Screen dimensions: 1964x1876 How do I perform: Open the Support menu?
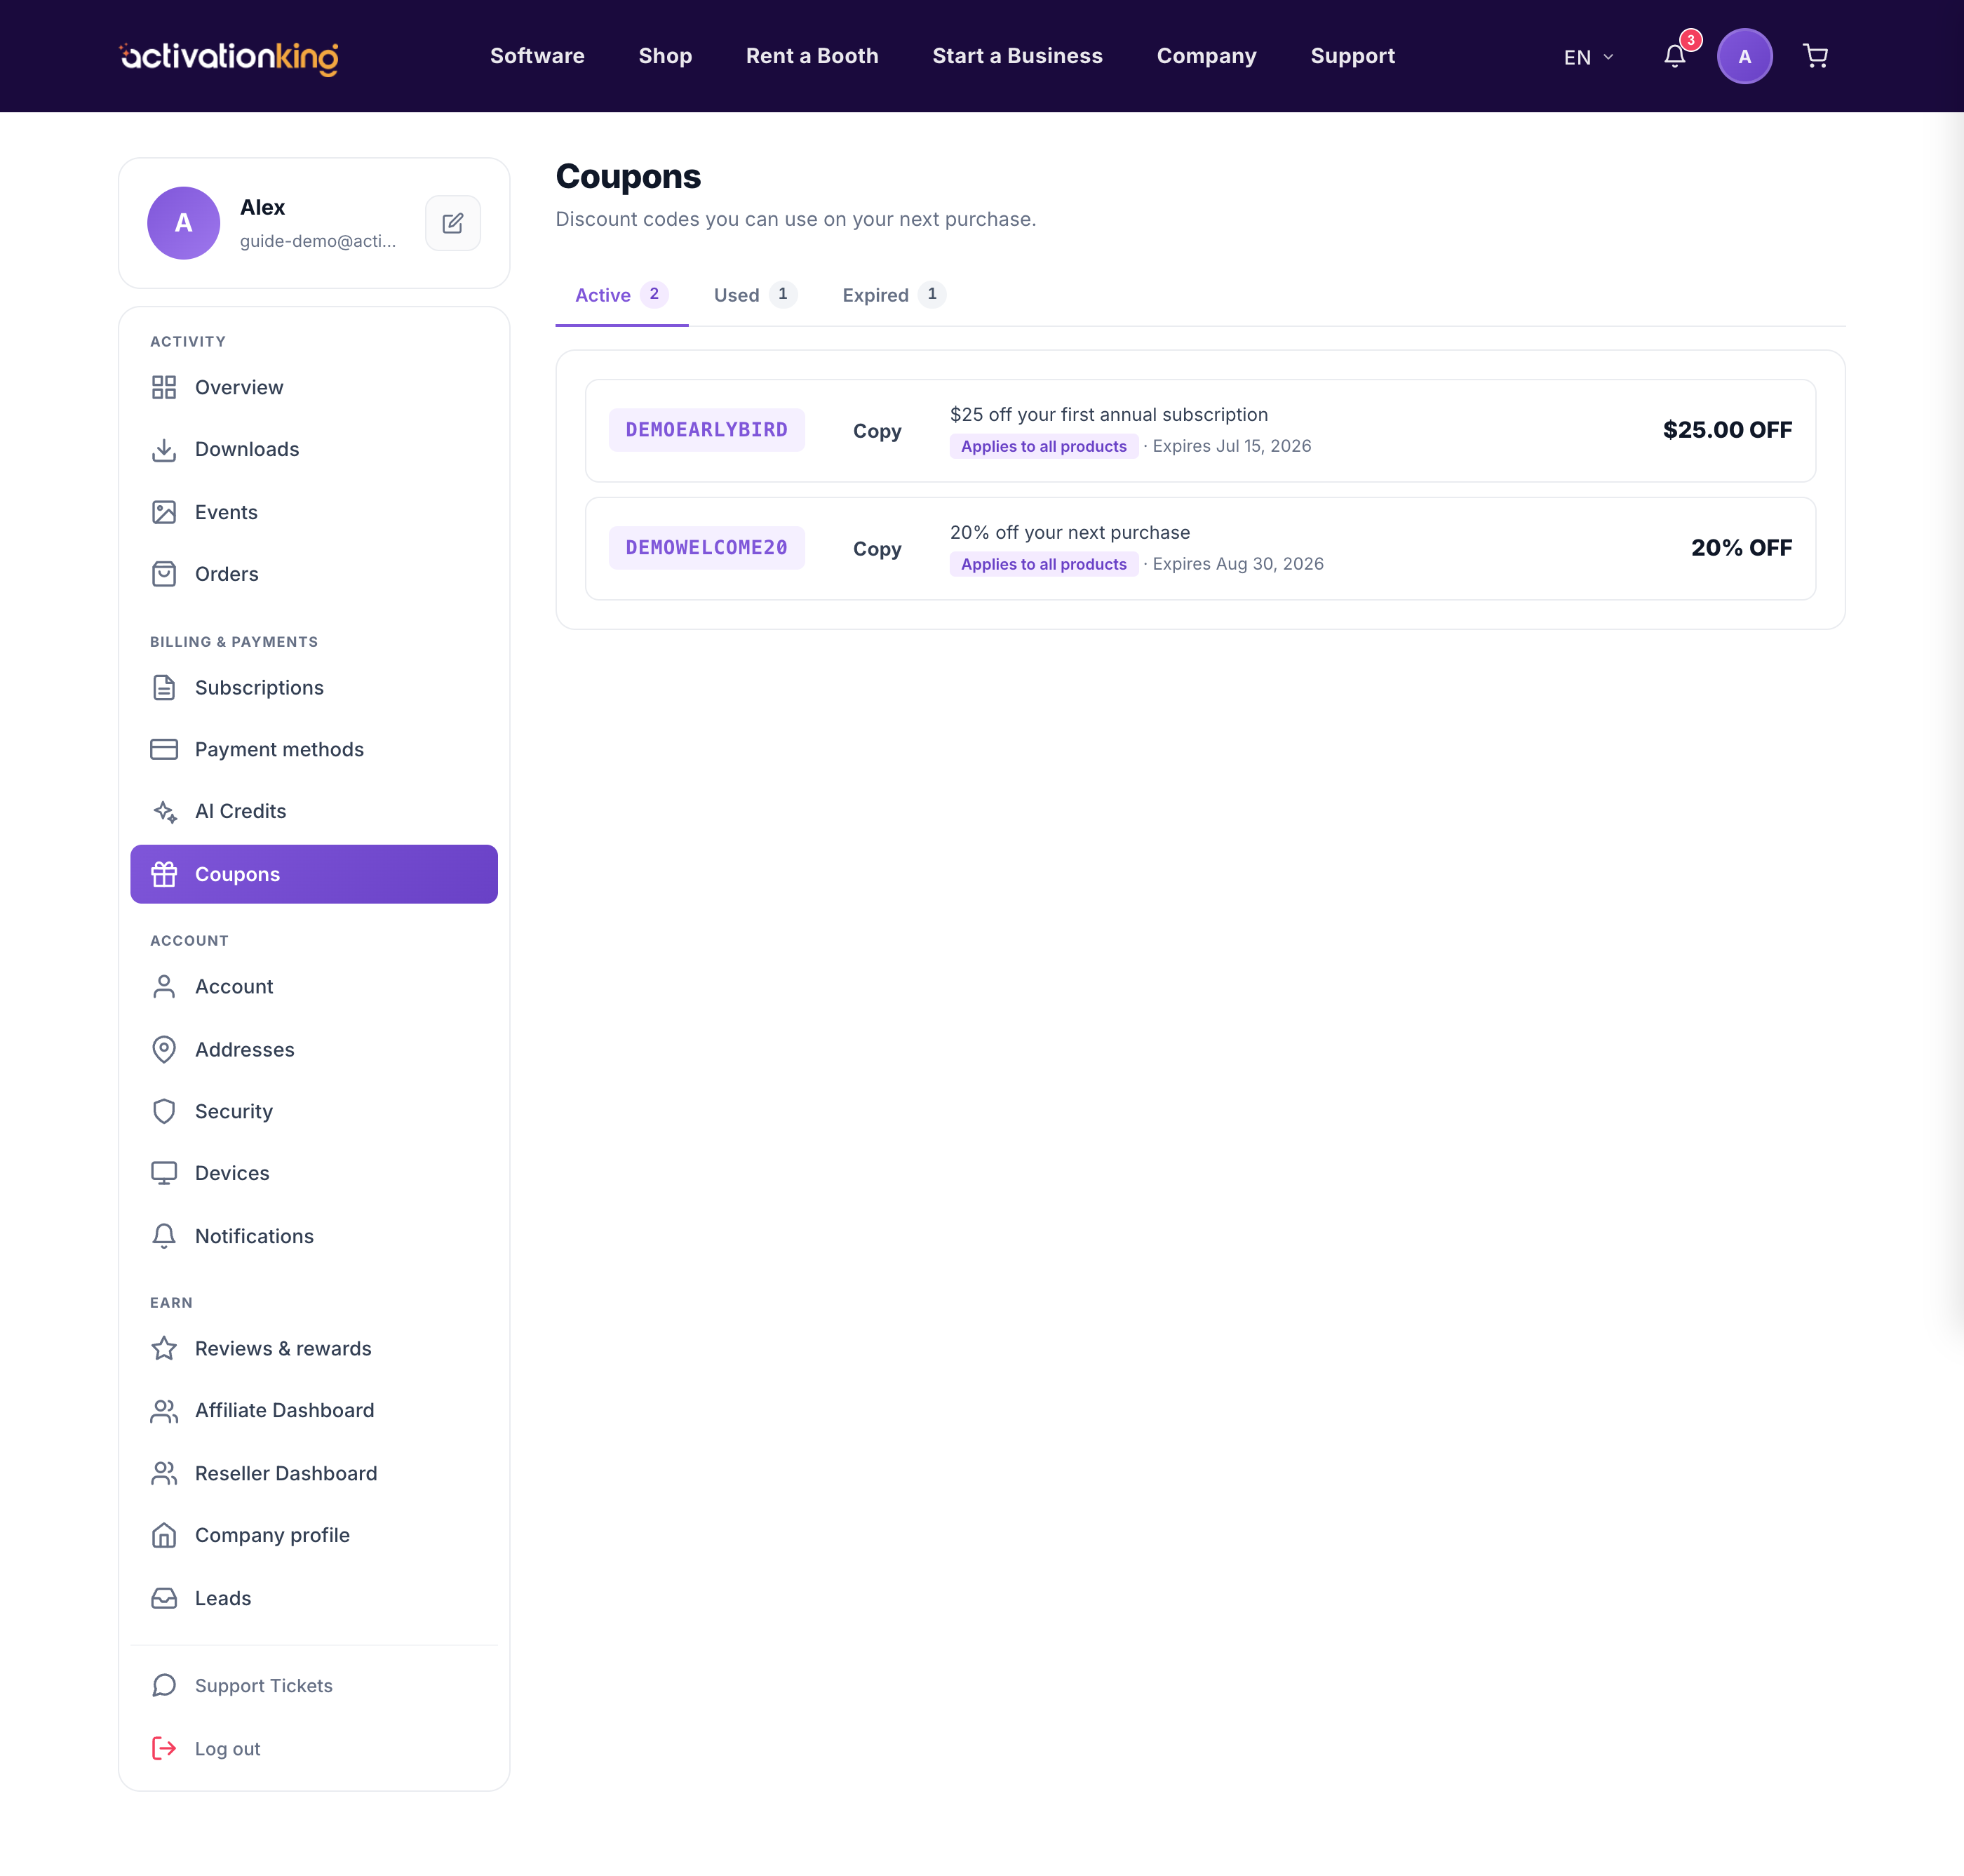1352,56
